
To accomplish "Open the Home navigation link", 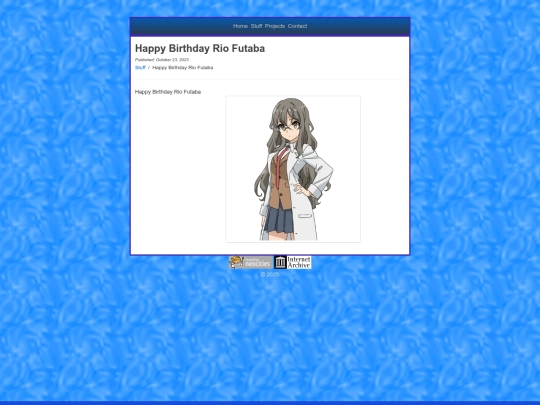I will click(x=240, y=26).
